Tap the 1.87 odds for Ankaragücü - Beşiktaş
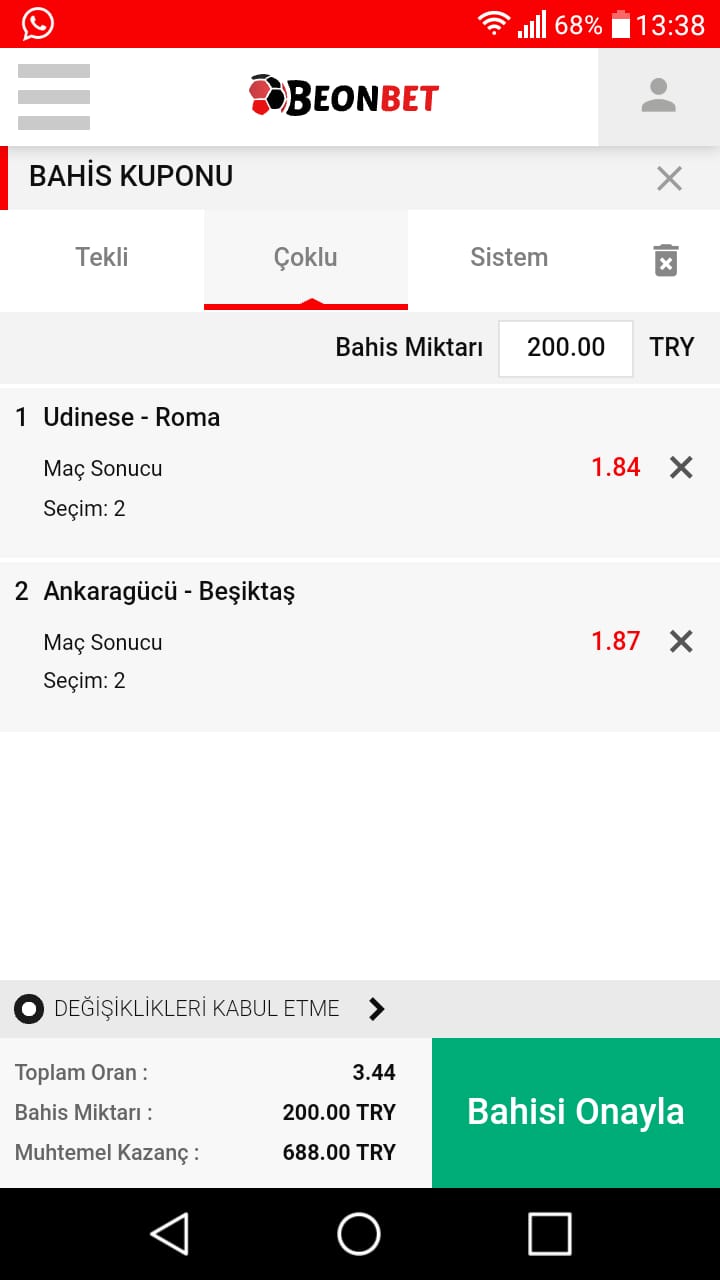Viewport: 720px width, 1280px height. (615, 641)
